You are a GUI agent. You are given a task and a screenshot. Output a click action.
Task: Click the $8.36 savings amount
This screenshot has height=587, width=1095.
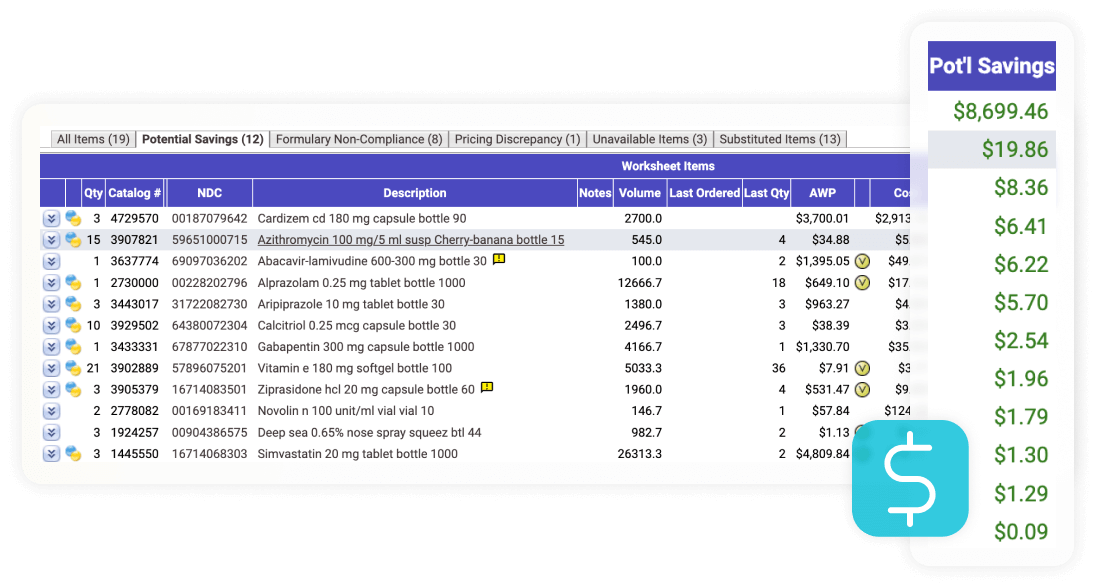click(x=1021, y=188)
